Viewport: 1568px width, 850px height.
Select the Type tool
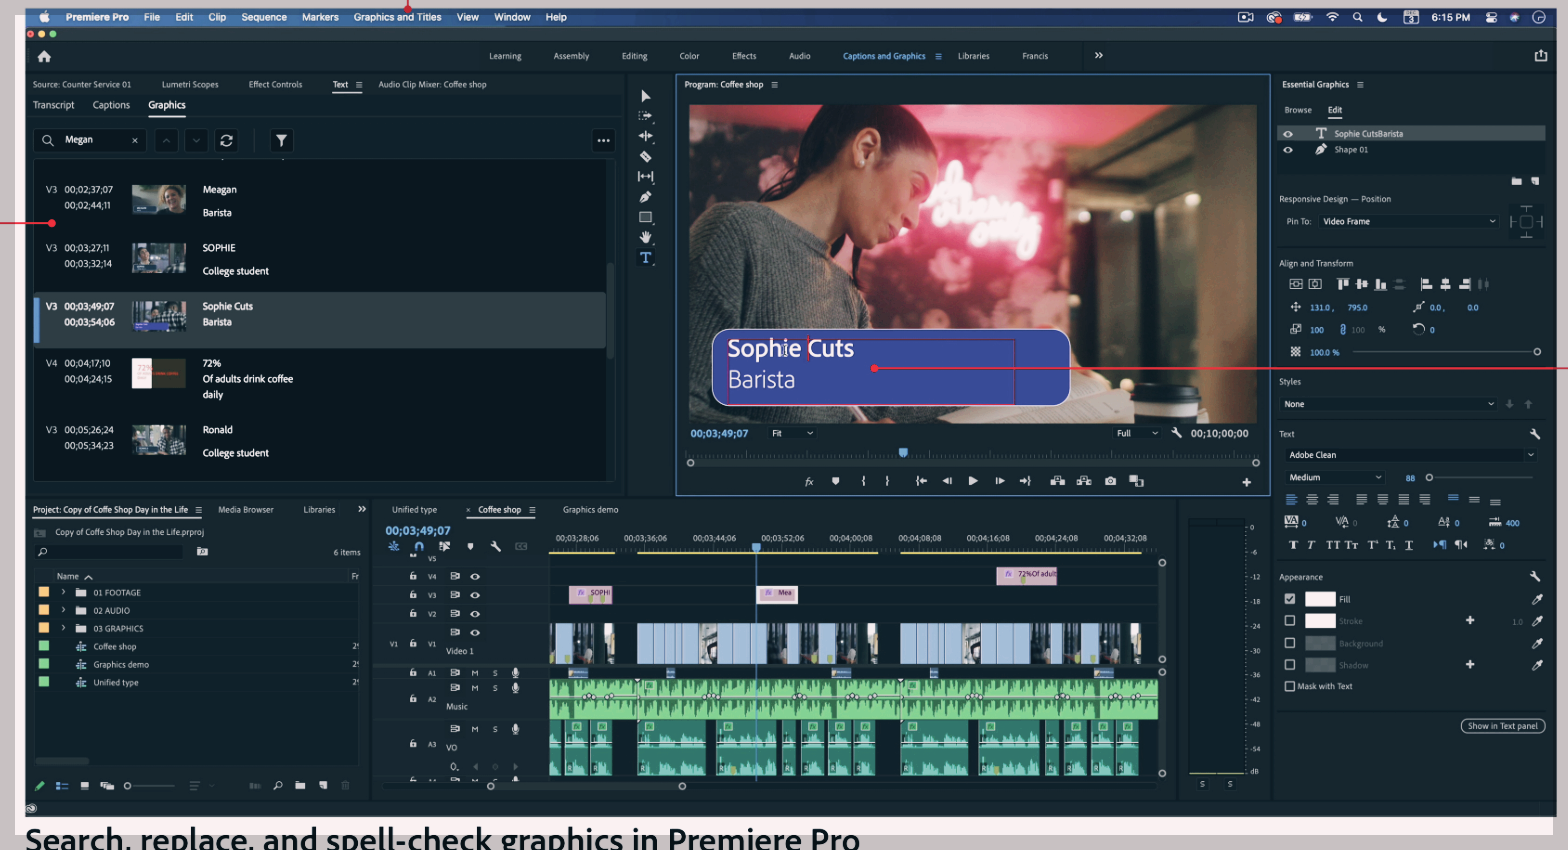tap(646, 258)
